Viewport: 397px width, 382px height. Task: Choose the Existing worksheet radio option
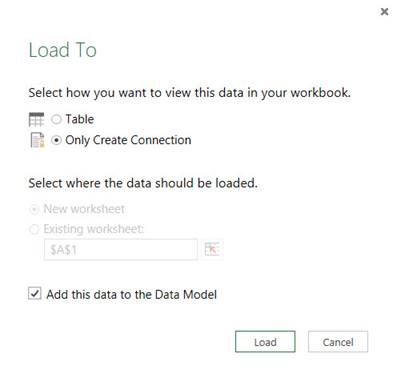click(x=34, y=229)
